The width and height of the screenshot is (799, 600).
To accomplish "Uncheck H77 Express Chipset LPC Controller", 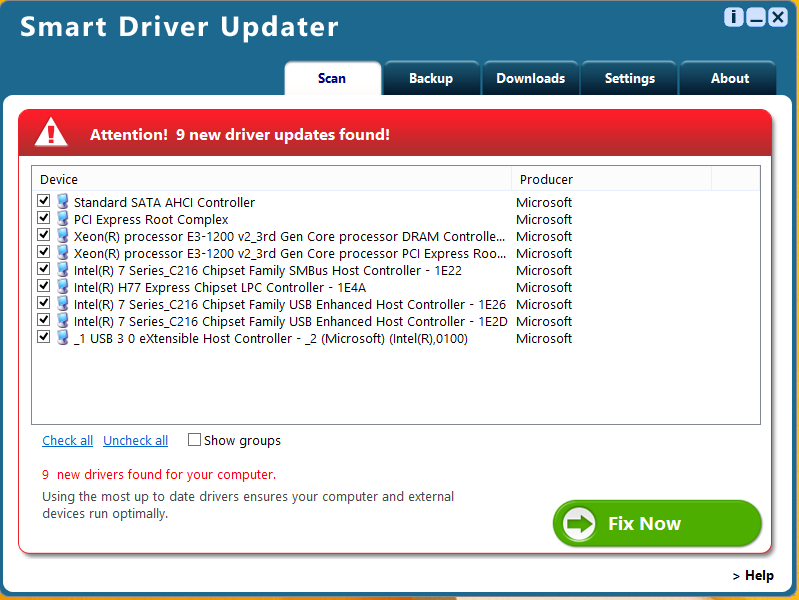I will click(43, 285).
